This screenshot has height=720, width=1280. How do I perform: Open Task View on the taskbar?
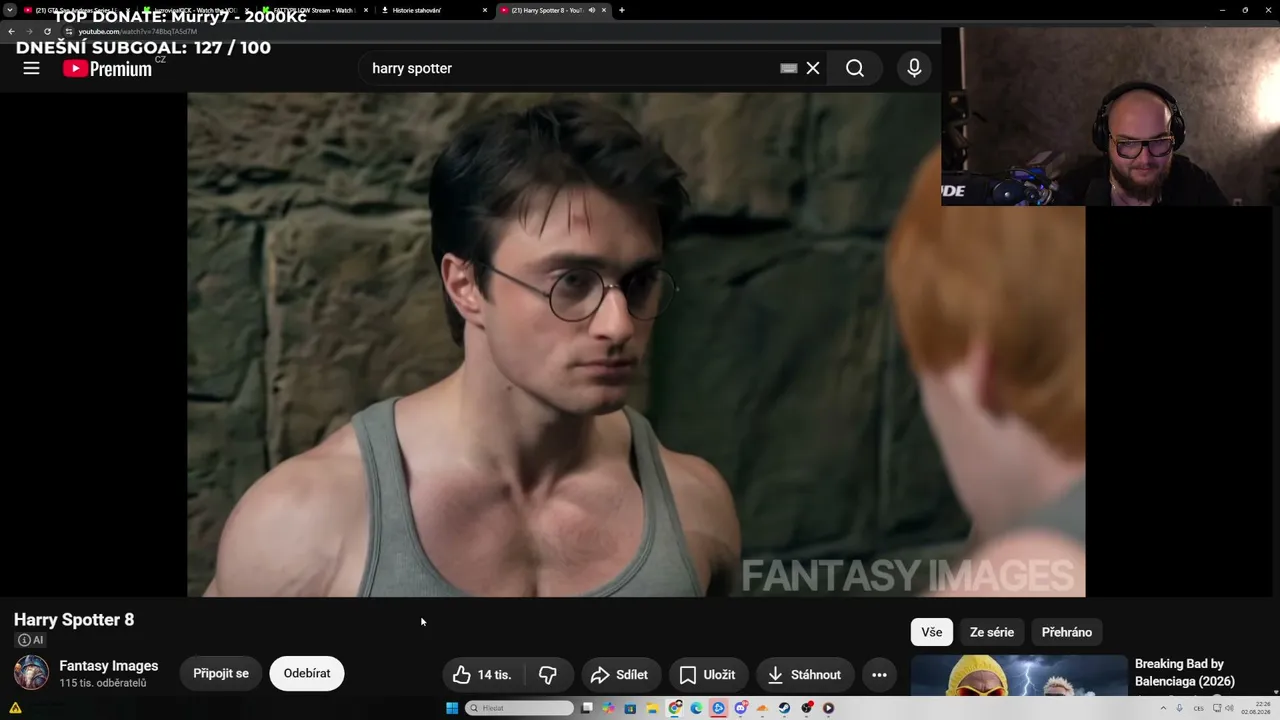pos(587,708)
